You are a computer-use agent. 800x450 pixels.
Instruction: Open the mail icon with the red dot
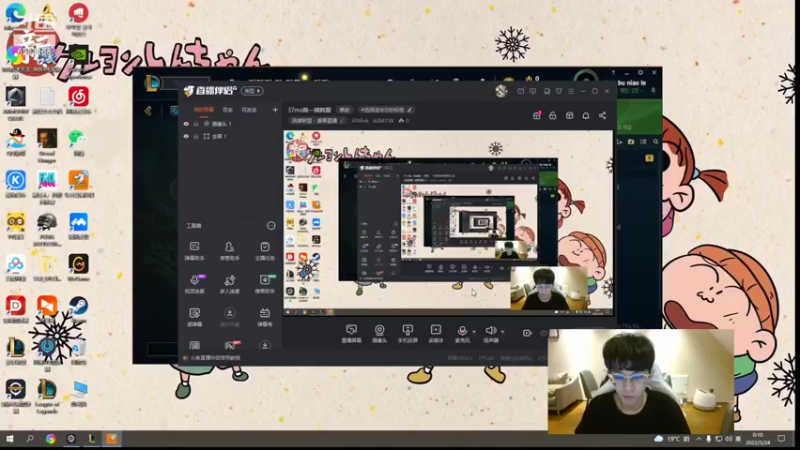(520, 91)
